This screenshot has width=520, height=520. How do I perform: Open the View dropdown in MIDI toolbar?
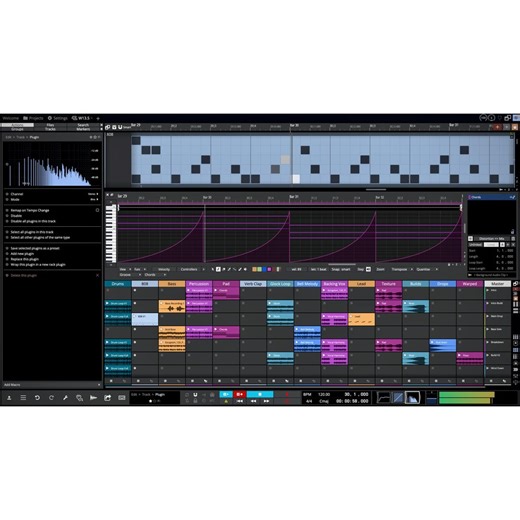click(125, 269)
